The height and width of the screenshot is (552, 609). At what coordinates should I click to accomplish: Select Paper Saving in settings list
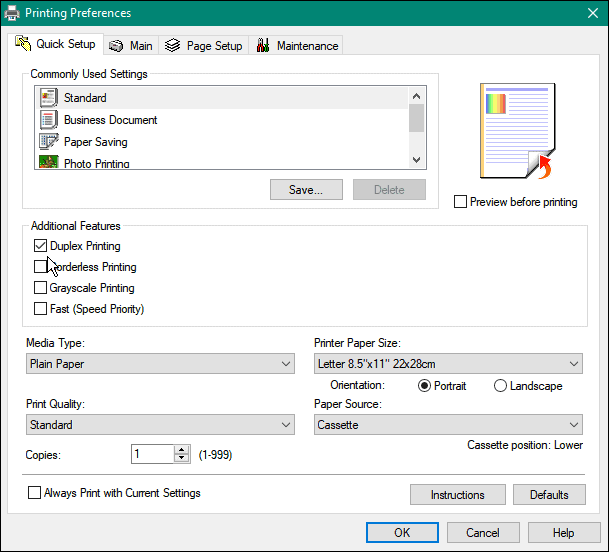point(222,142)
